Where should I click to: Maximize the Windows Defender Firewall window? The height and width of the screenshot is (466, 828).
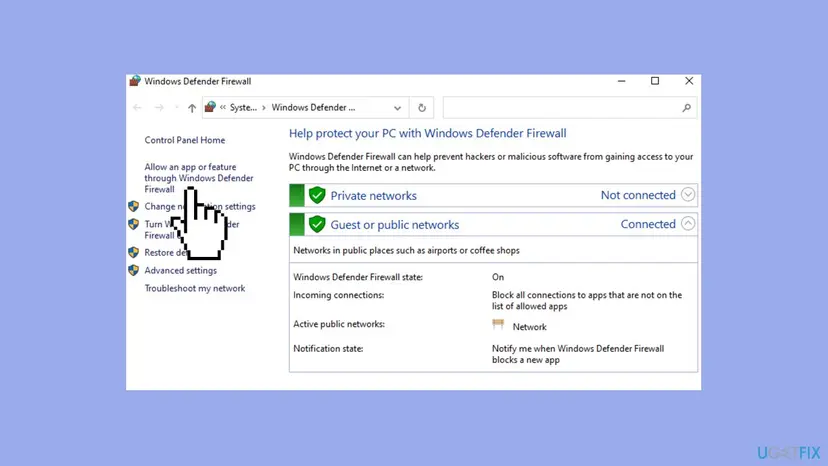(x=655, y=81)
